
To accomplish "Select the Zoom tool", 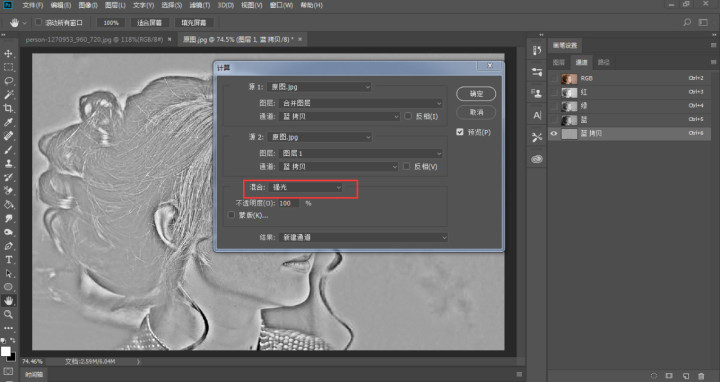I will tap(8, 315).
